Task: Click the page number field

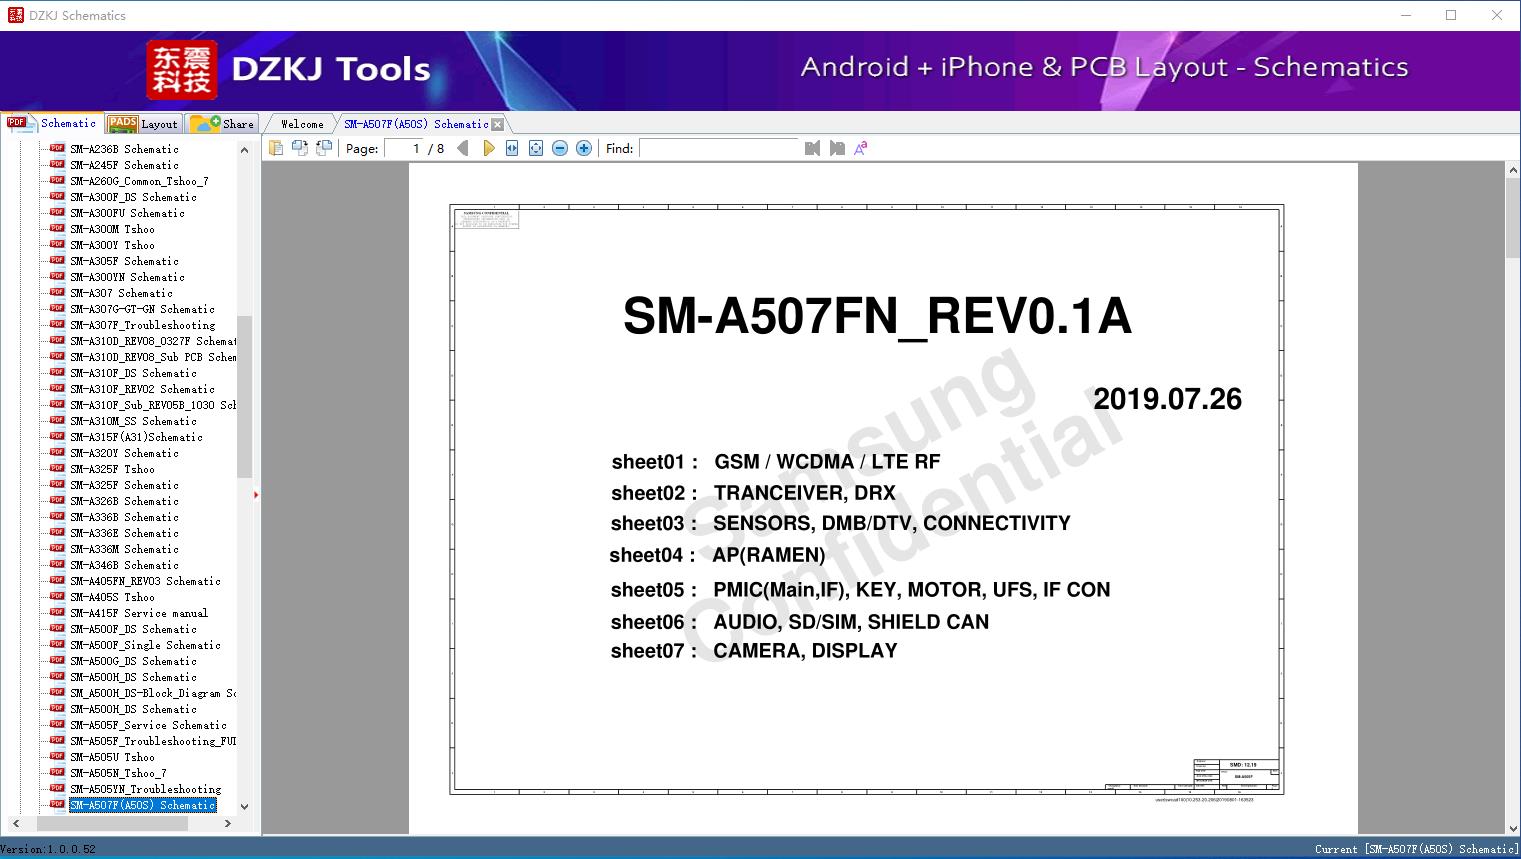Action: point(403,148)
